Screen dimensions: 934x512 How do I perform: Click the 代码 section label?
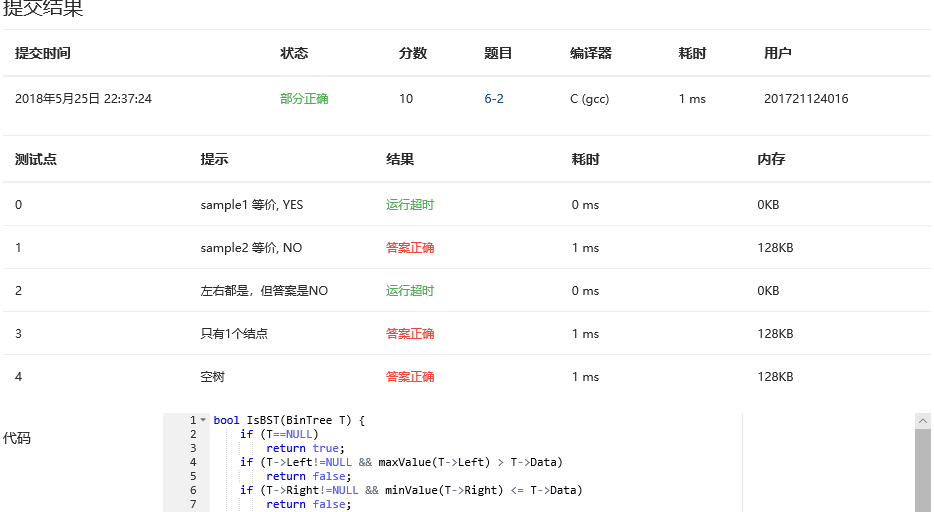[17, 438]
